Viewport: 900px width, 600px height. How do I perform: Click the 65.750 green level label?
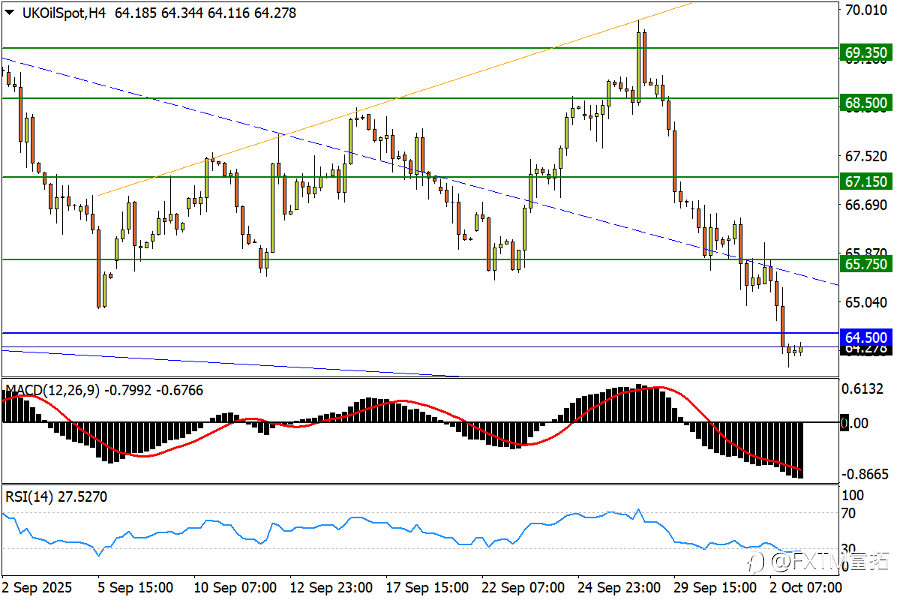866,264
